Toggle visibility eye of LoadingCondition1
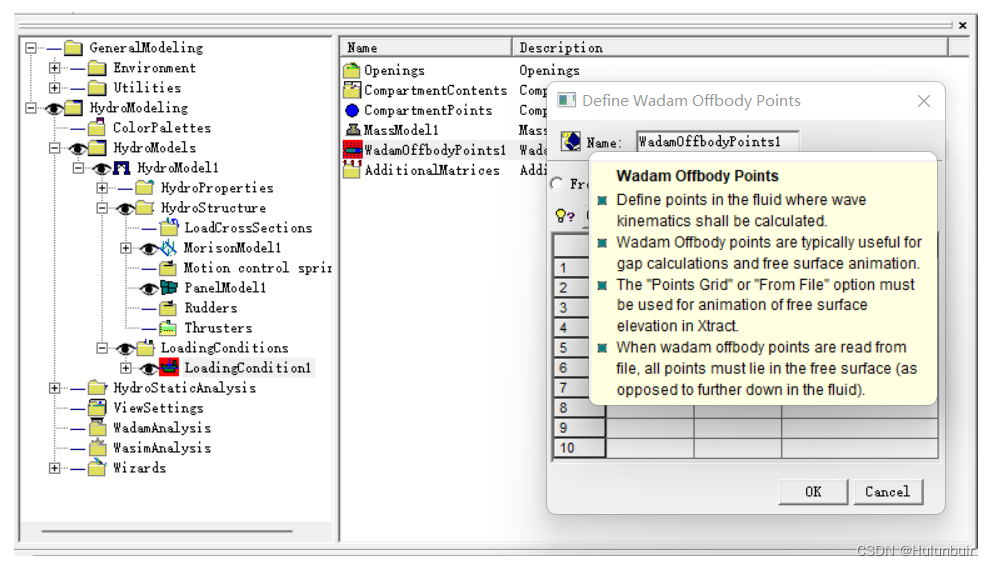 (x=149, y=368)
